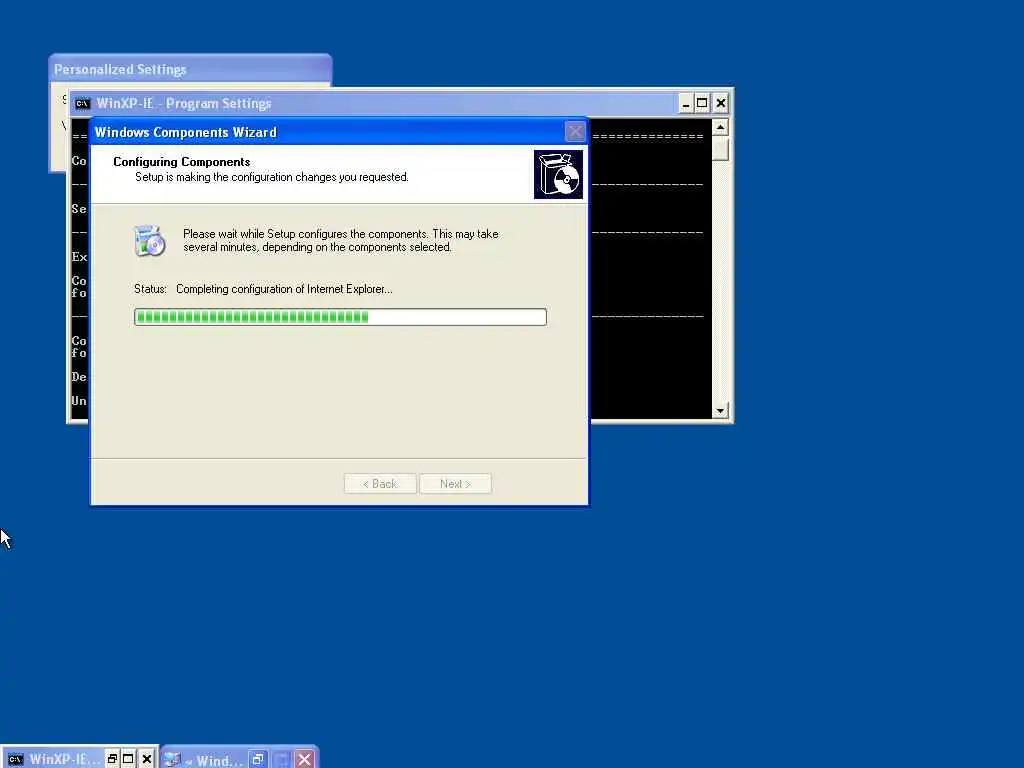This screenshot has width=1024, height=768.
Task: Click the Back button in the wizard
Action: point(380,484)
